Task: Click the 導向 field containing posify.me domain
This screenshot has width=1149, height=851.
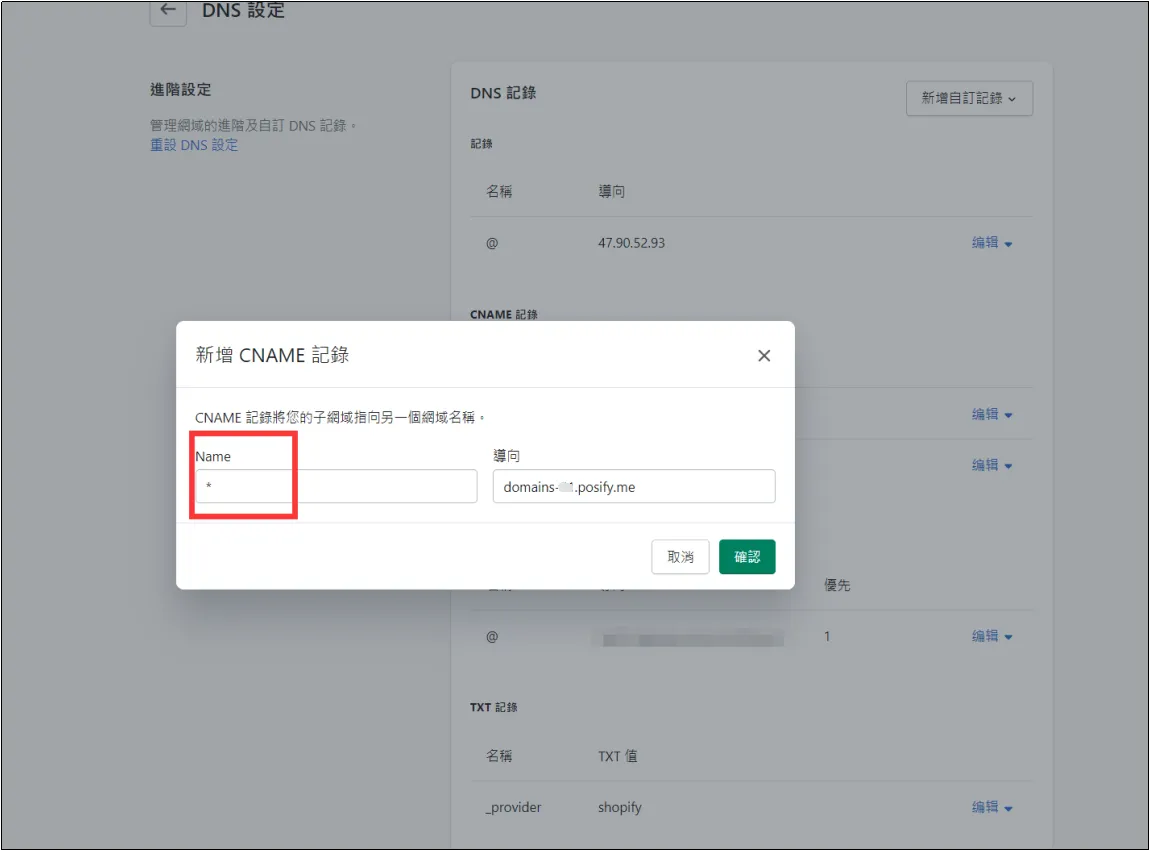Action: pyautogui.click(x=633, y=487)
